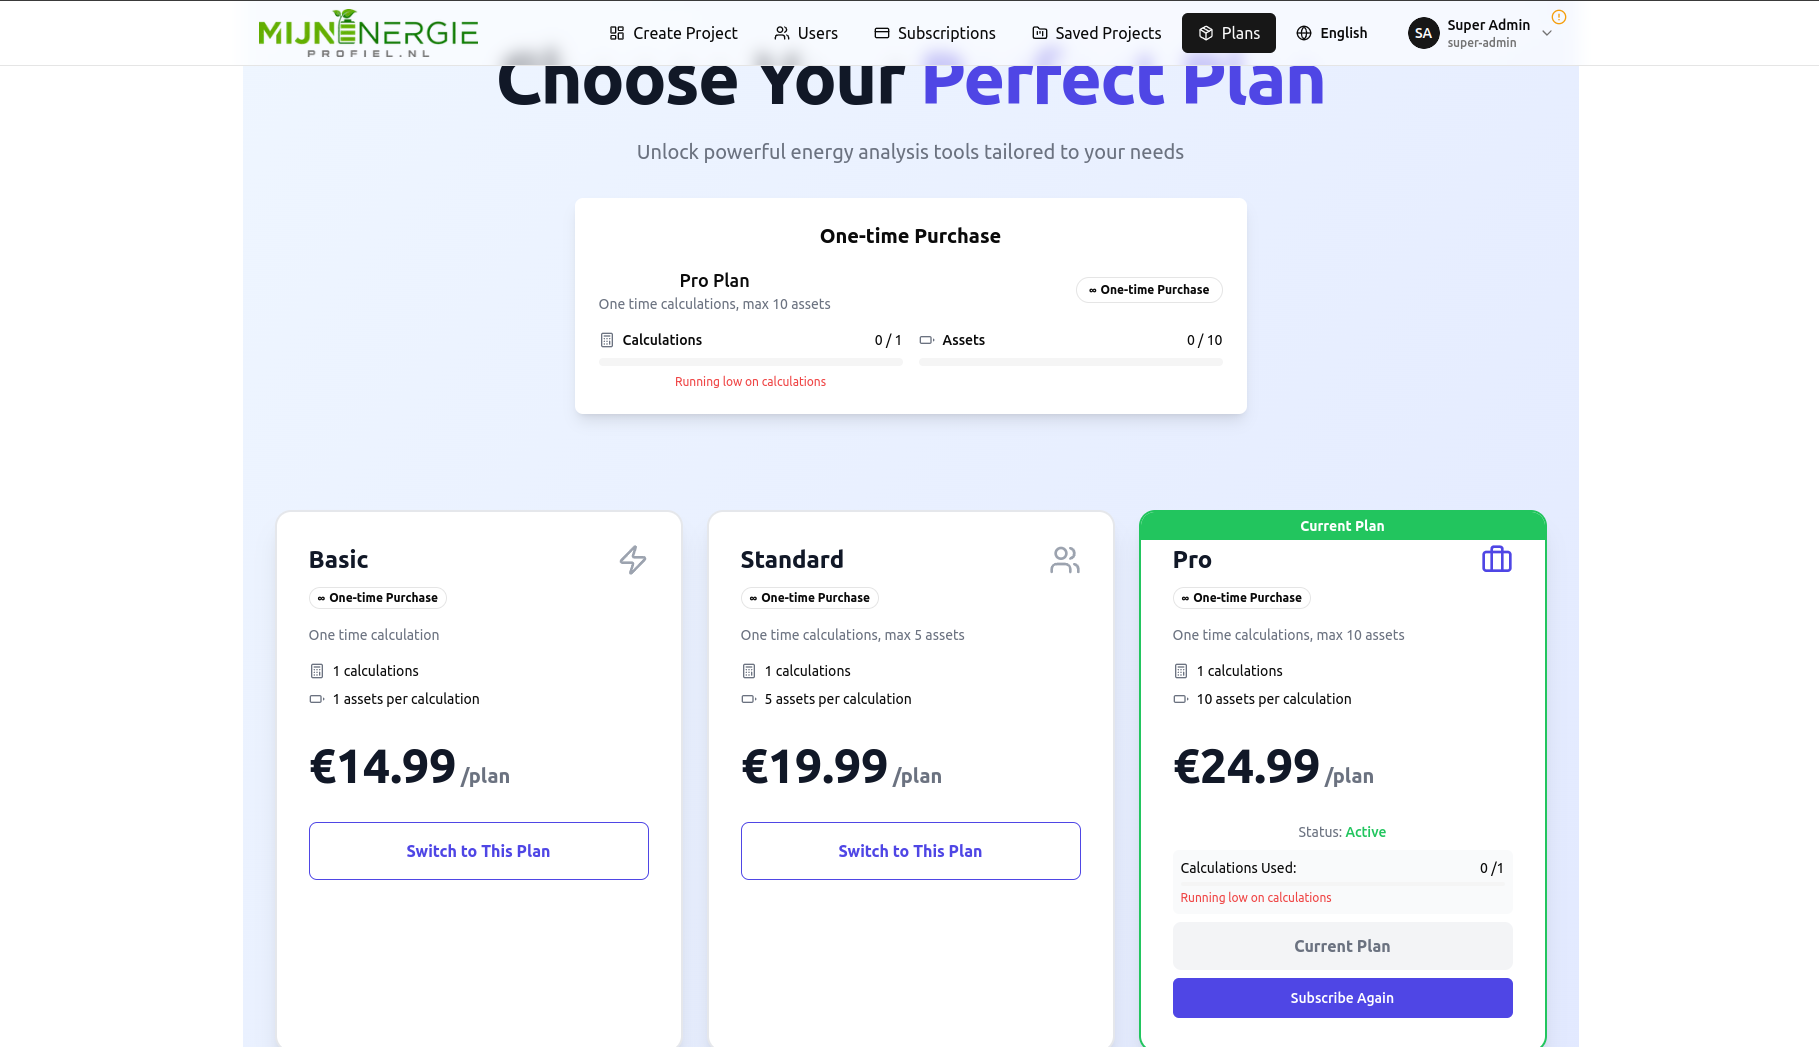Click the calculator icon beside Calculations usage

pos(607,340)
